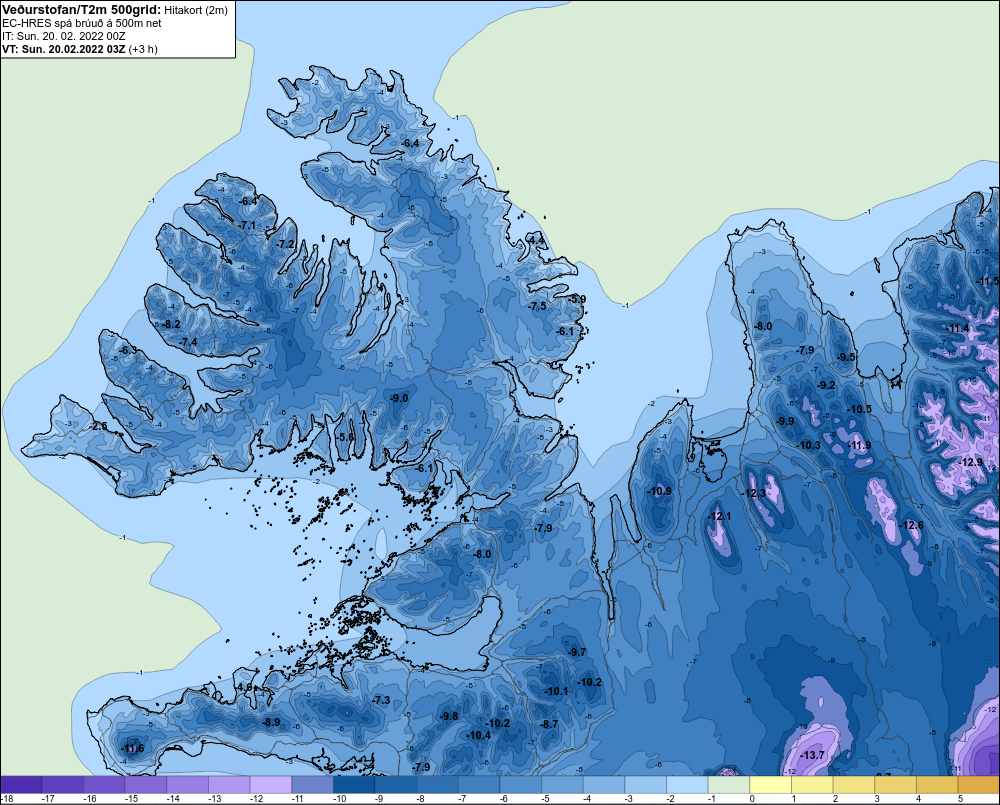Click the -13.7 temperature label
This screenshot has width=1000, height=805.
point(812,755)
